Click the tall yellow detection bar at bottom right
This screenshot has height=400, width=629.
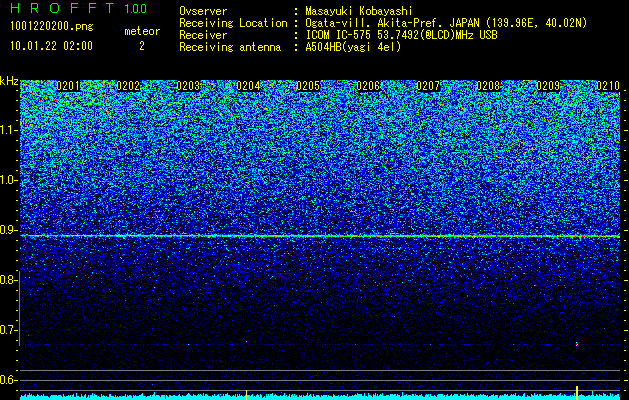577,392
